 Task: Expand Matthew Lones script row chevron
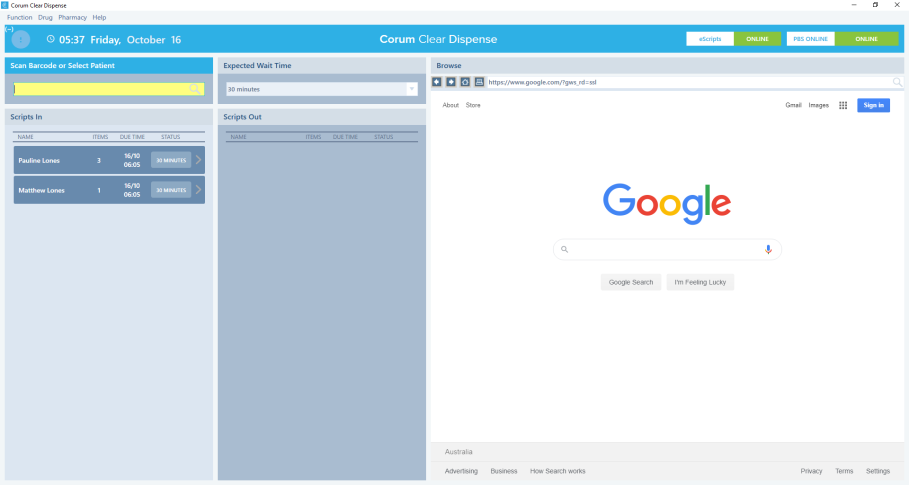pyautogui.click(x=198, y=190)
